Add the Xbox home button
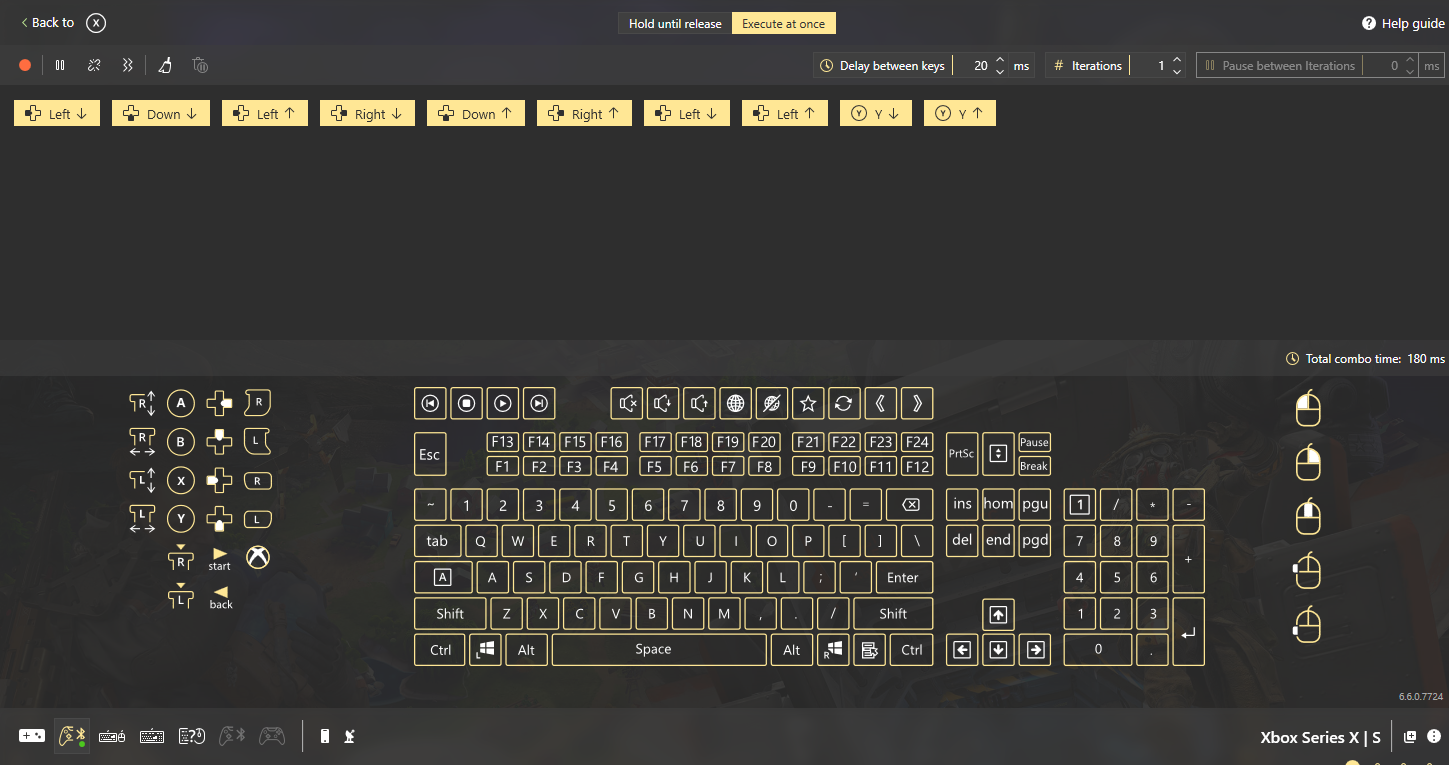Viewport: 1449px width, 765px height. (x=258, y=557)
